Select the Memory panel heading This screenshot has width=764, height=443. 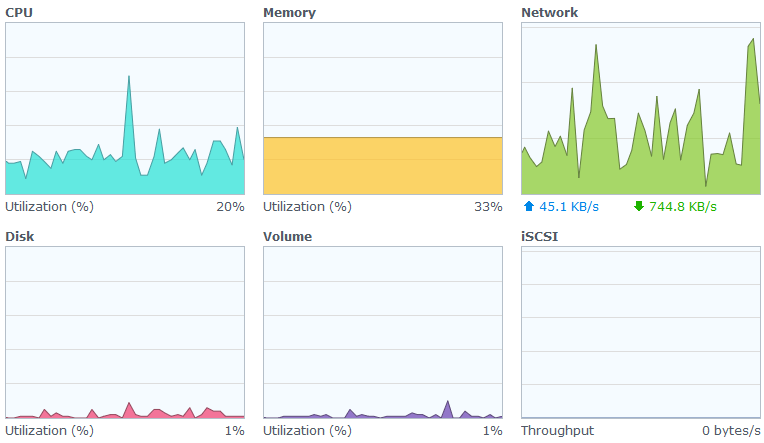pyautogui.click(x=289, y=13)
